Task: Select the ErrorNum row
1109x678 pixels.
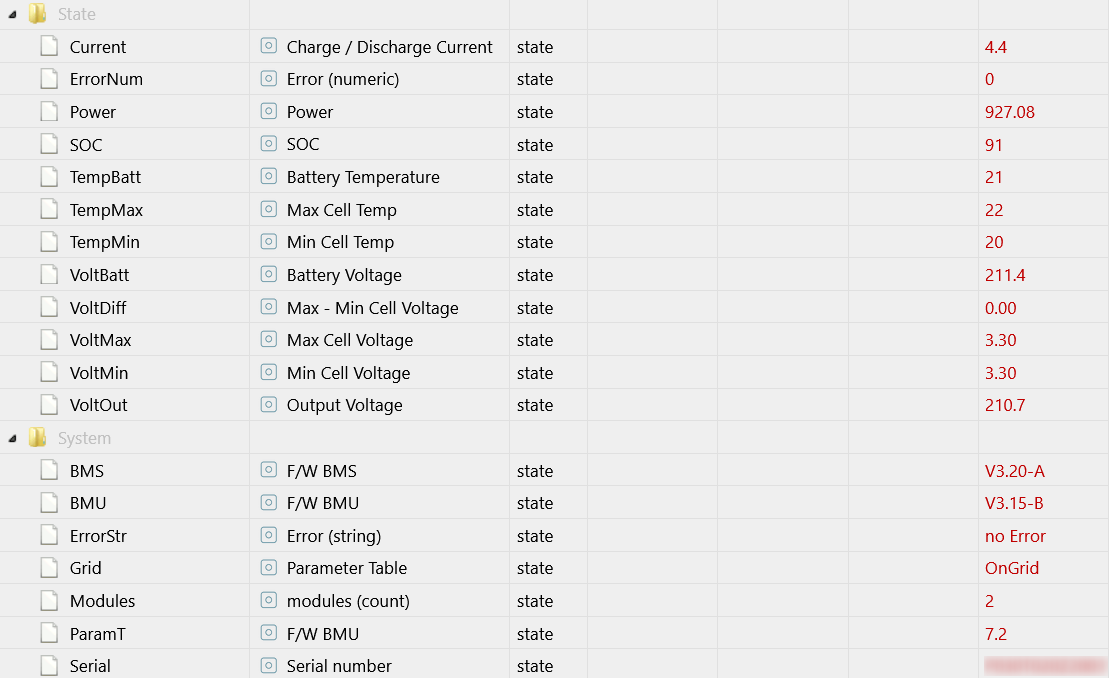Action: click(554, 79)
